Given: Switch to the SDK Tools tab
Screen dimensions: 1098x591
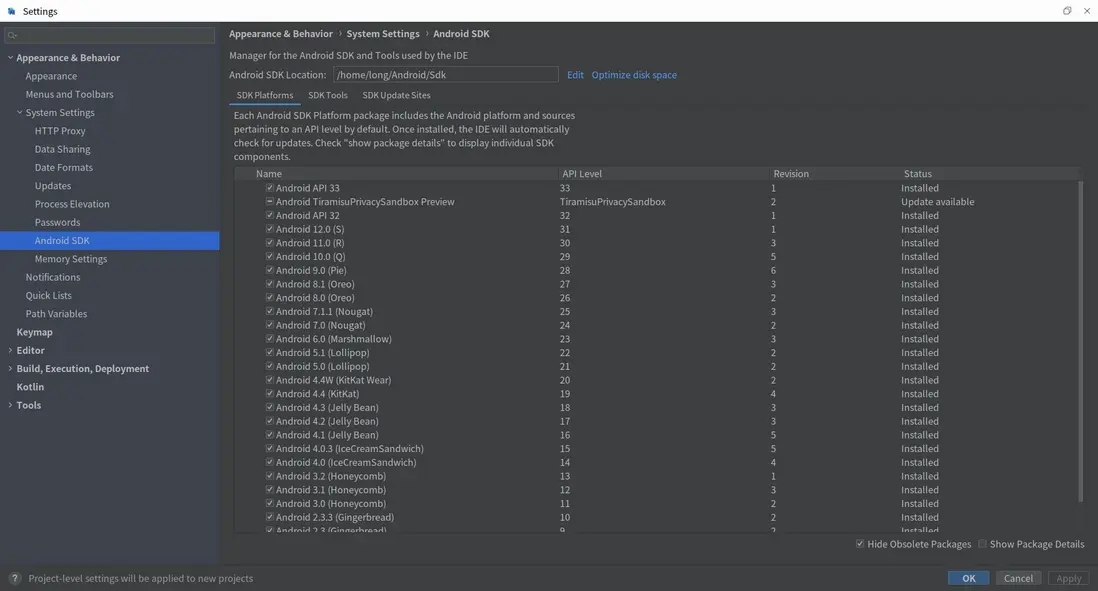Looking at the screenshot, I should point(328,95).
